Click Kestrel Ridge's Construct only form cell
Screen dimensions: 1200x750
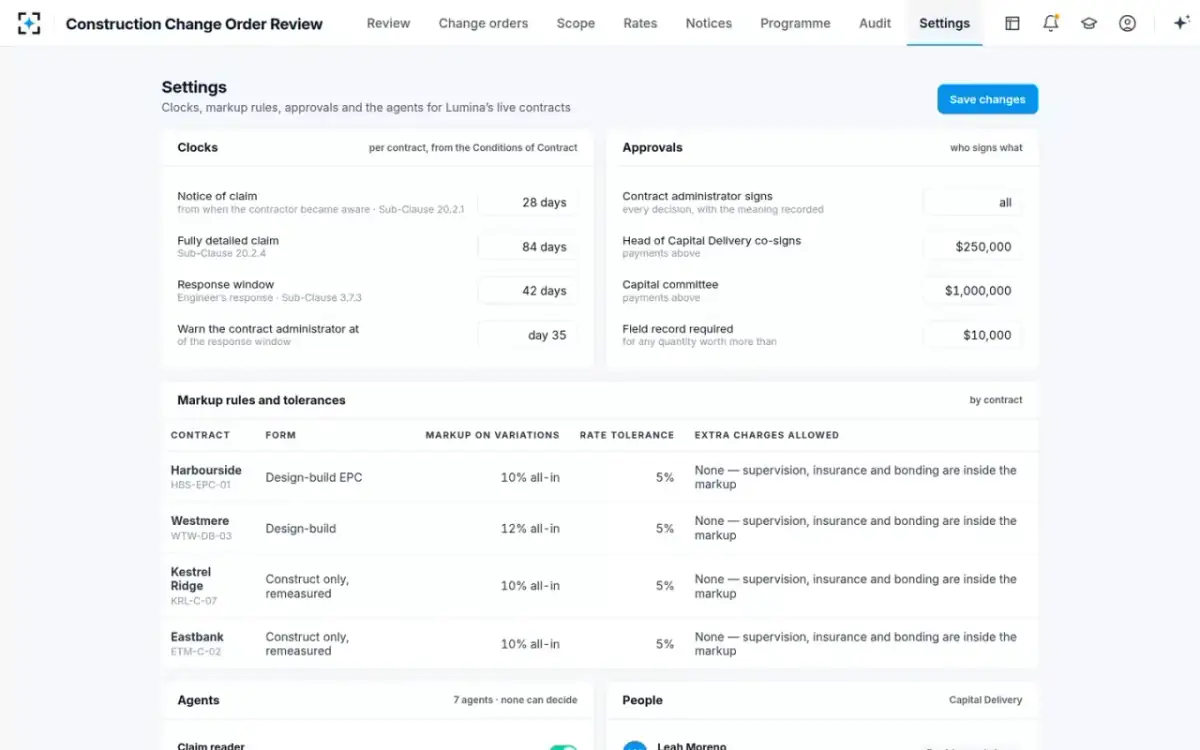(307, 586)
